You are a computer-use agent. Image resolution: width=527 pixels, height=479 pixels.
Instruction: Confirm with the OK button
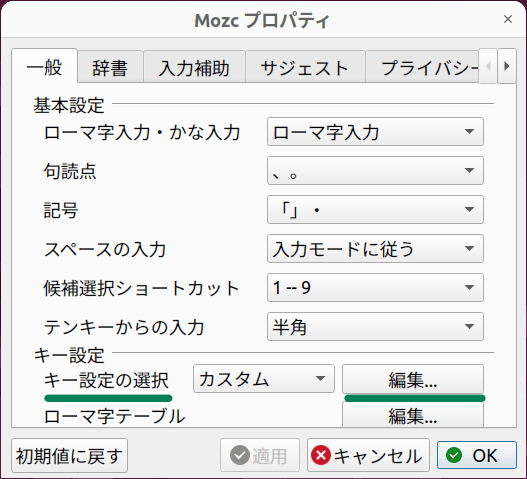(477, 455)
